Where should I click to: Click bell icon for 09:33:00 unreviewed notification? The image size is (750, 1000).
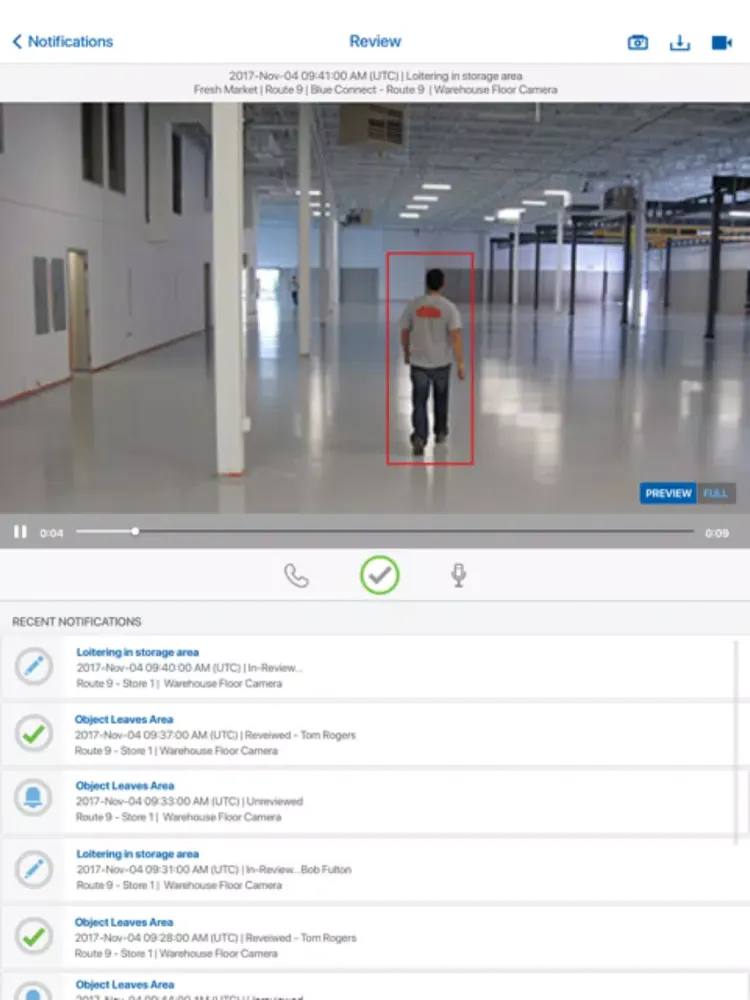[x=34, y=799]
